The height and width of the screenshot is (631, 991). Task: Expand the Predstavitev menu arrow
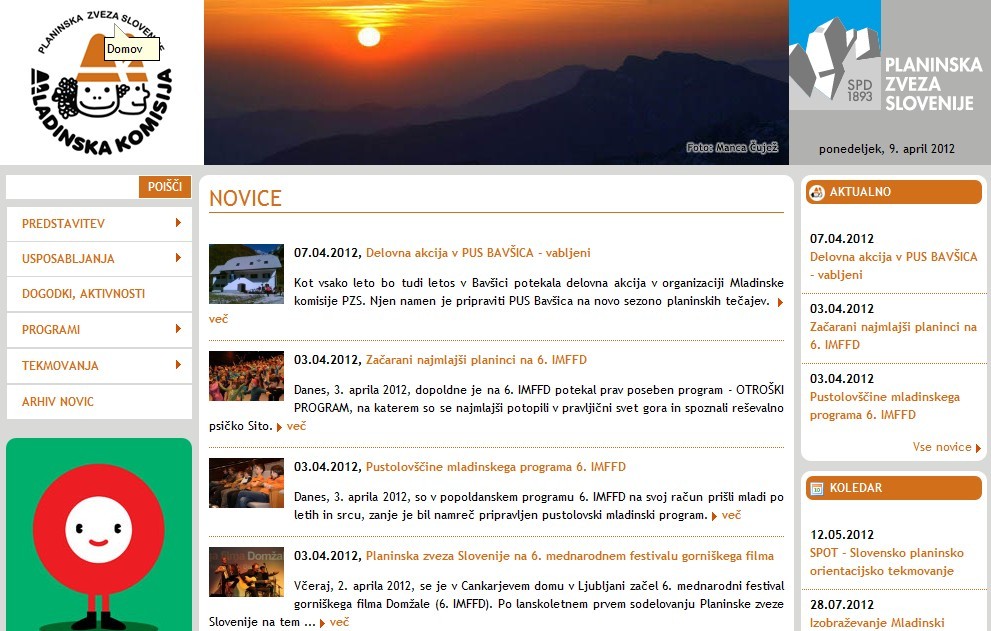(177, 223)
